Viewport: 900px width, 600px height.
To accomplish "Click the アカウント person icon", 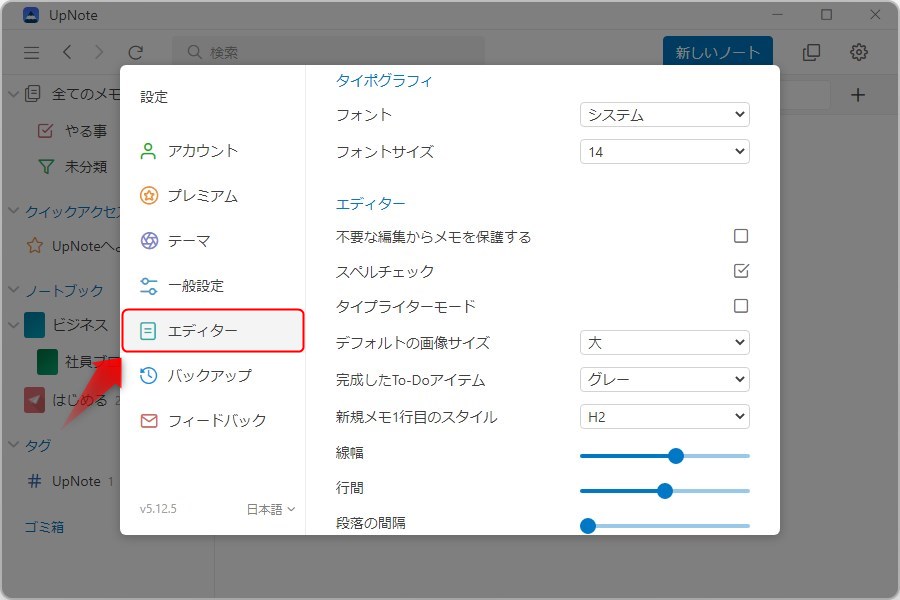I will click(x=148, y=151).
